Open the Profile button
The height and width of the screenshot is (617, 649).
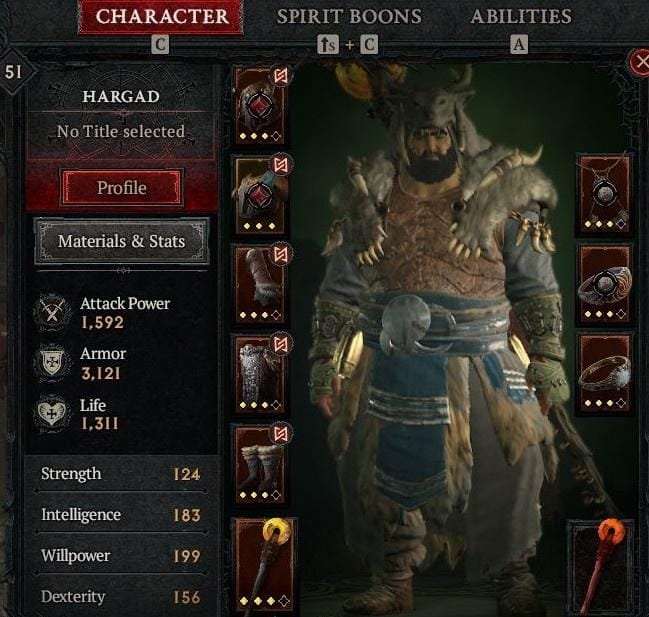(122, 188)
